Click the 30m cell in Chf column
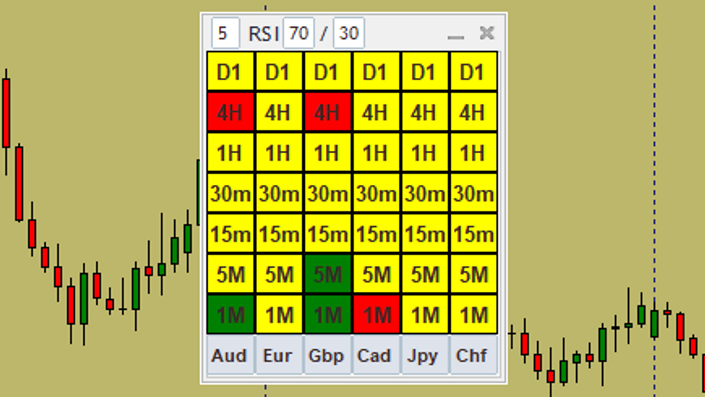705x397 pixels. [473, 193]
